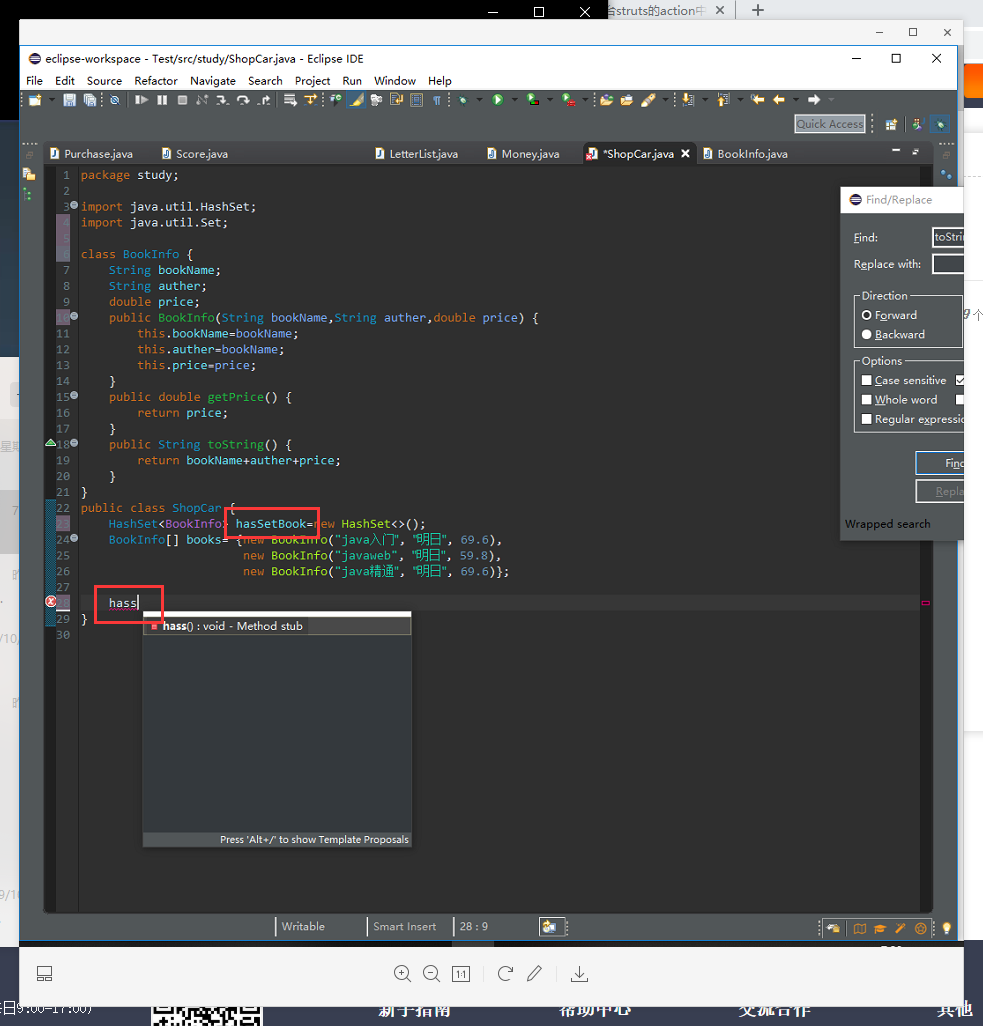The width and height of the screenshot is (983, 1026).
Task: Click the Save All toolbar icon
Action: [90, 99]
